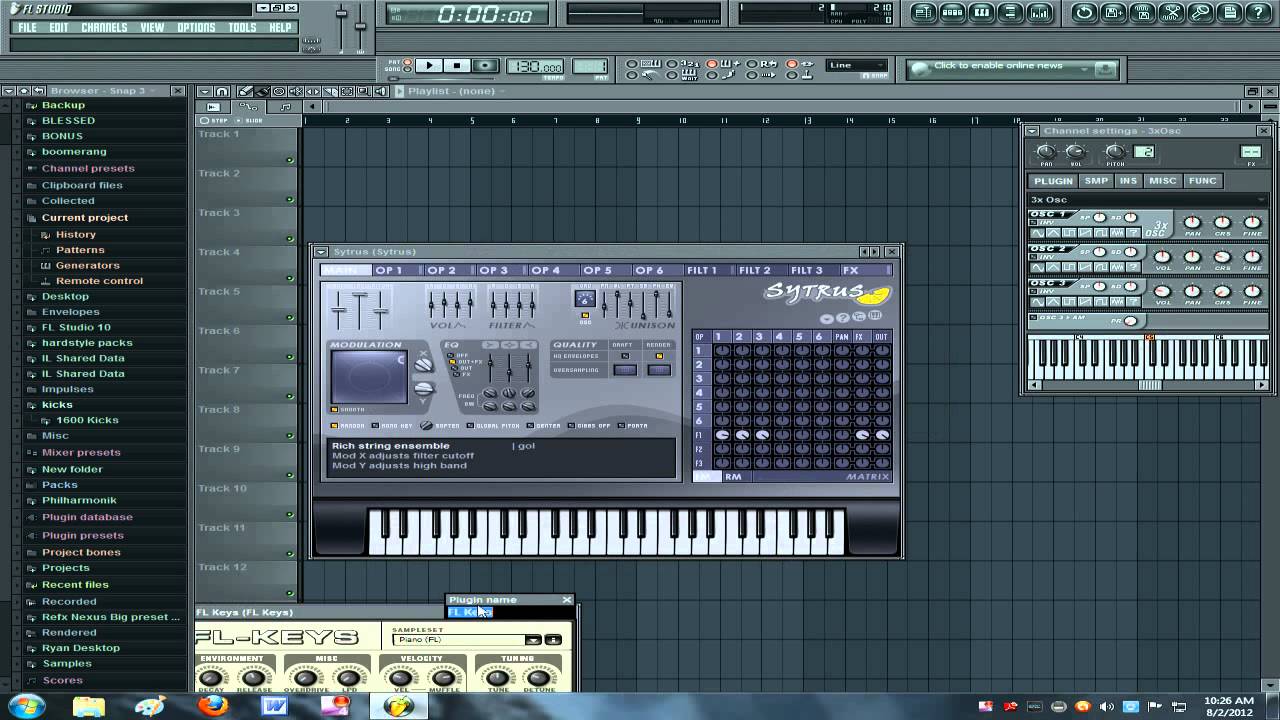
Task: Click the Sytrus help question mark icon
Action: (843, 318)
